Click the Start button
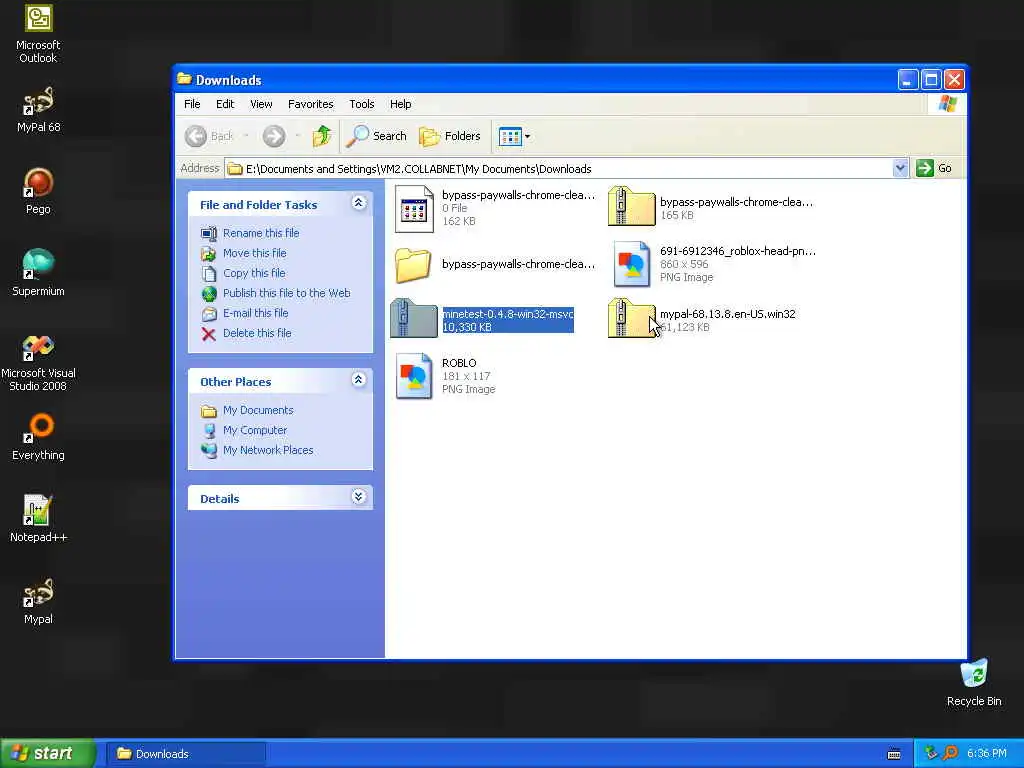Viewport: 1024px width, 768px height. click(x=47, y=753)
